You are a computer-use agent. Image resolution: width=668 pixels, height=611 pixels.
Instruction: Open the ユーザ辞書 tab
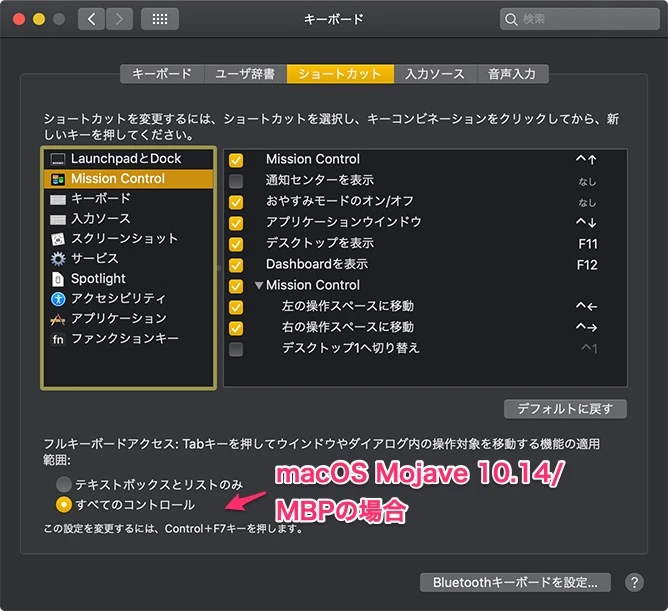coord(244,74)
